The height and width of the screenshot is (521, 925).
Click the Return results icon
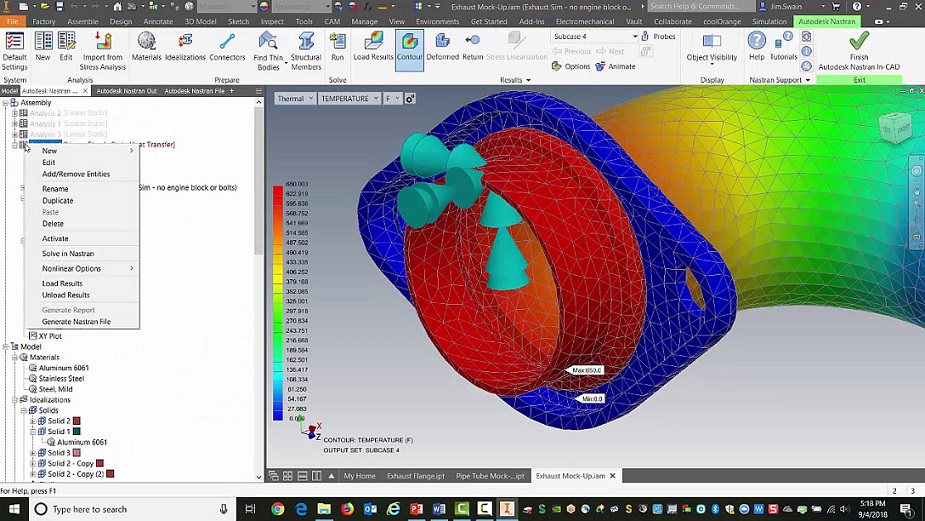tap(473, 47)
